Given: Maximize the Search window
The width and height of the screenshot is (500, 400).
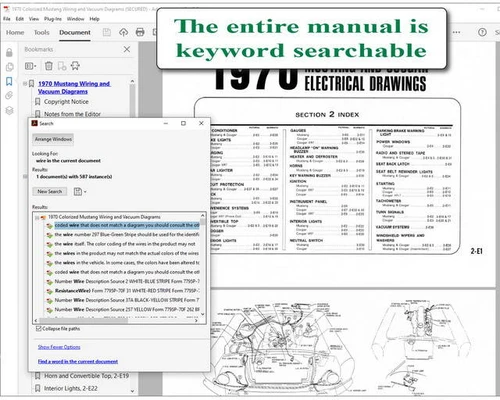Looking at the screenshot, I should (x=183, y=123).
